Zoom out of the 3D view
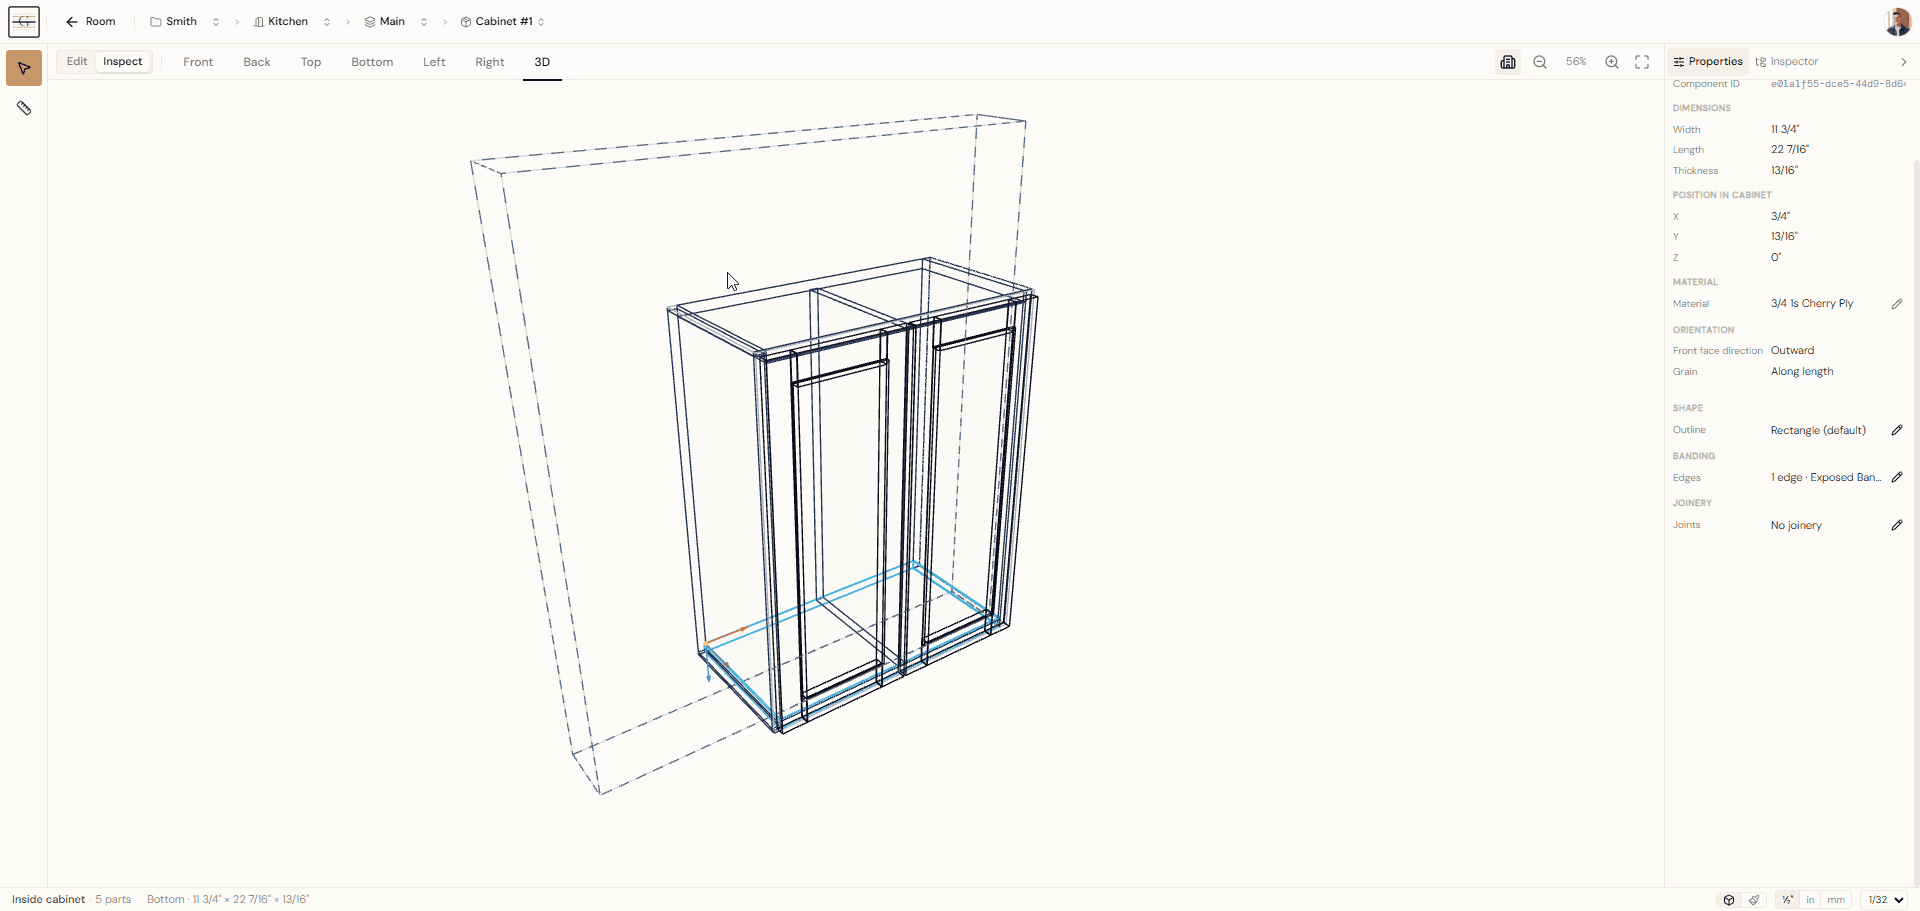This screenshot has width=1920, height=911. pyautogui.click(x=1540, y=62)
